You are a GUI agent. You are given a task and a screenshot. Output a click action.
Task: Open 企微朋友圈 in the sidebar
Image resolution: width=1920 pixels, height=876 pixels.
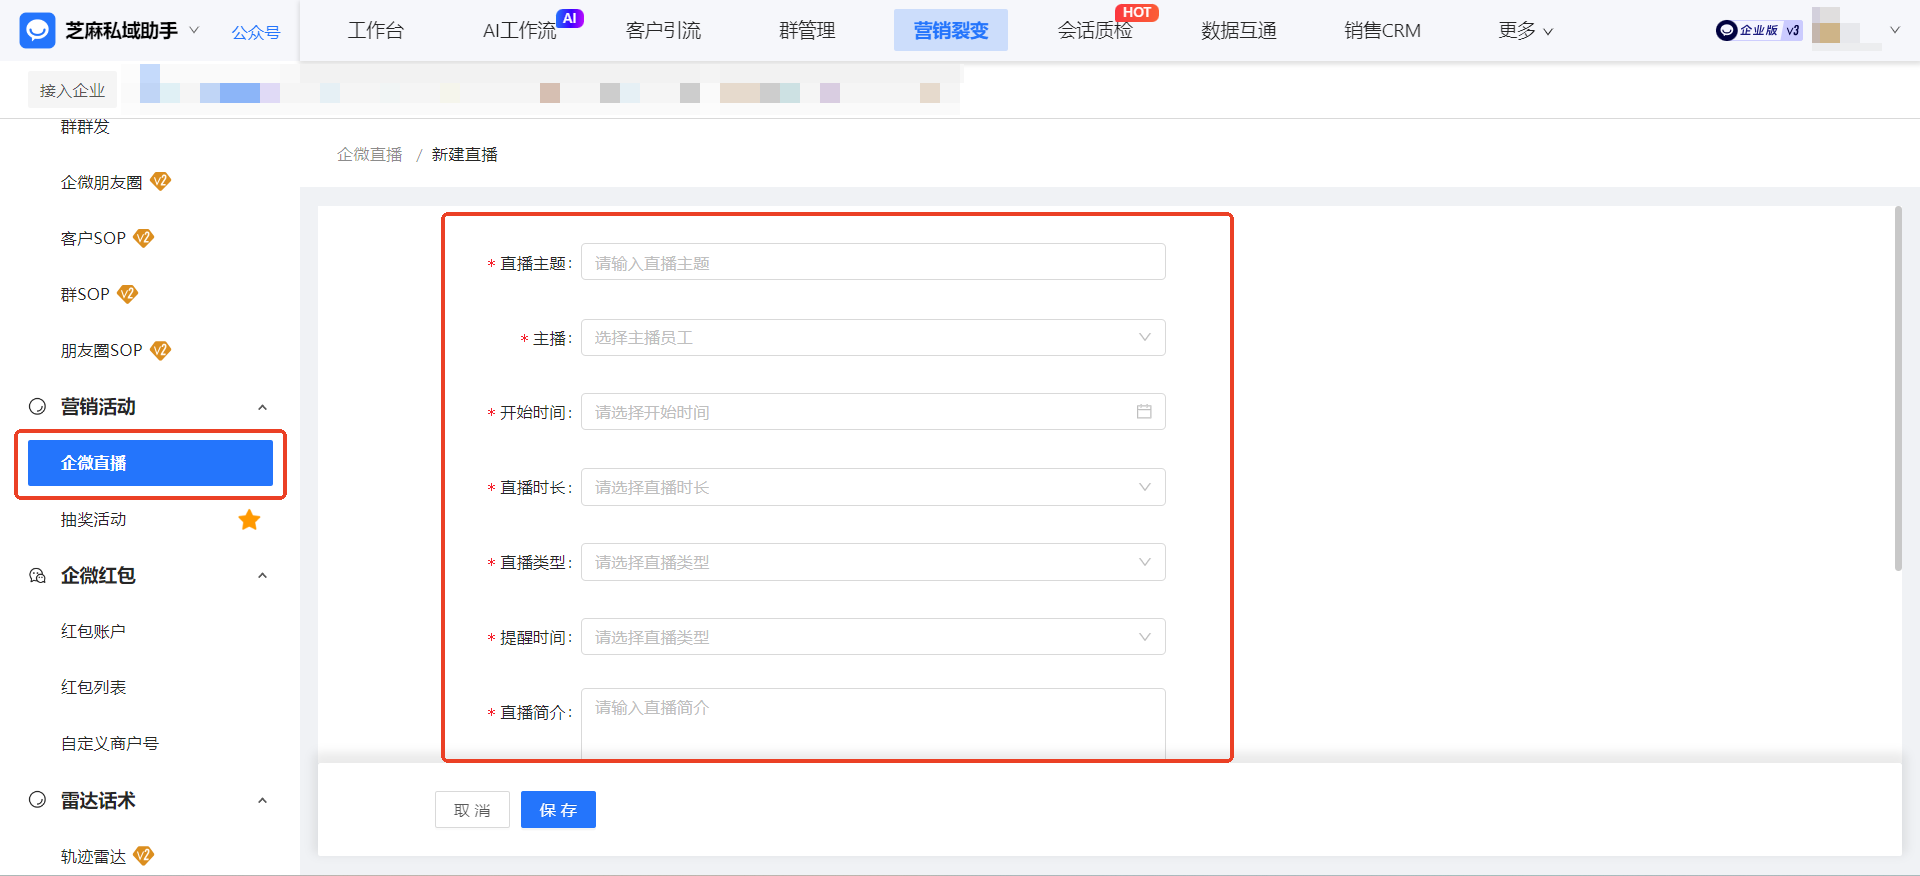coord(101,182)
